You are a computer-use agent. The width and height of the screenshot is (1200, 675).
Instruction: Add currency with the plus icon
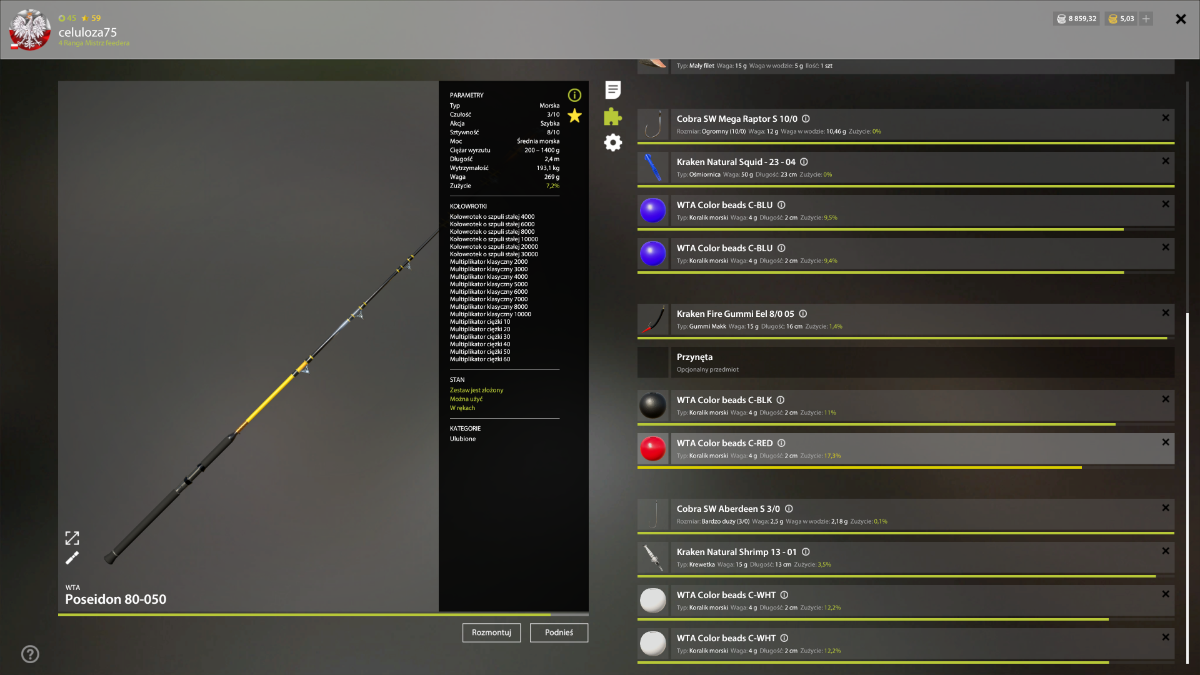(x=1146, y=18)
